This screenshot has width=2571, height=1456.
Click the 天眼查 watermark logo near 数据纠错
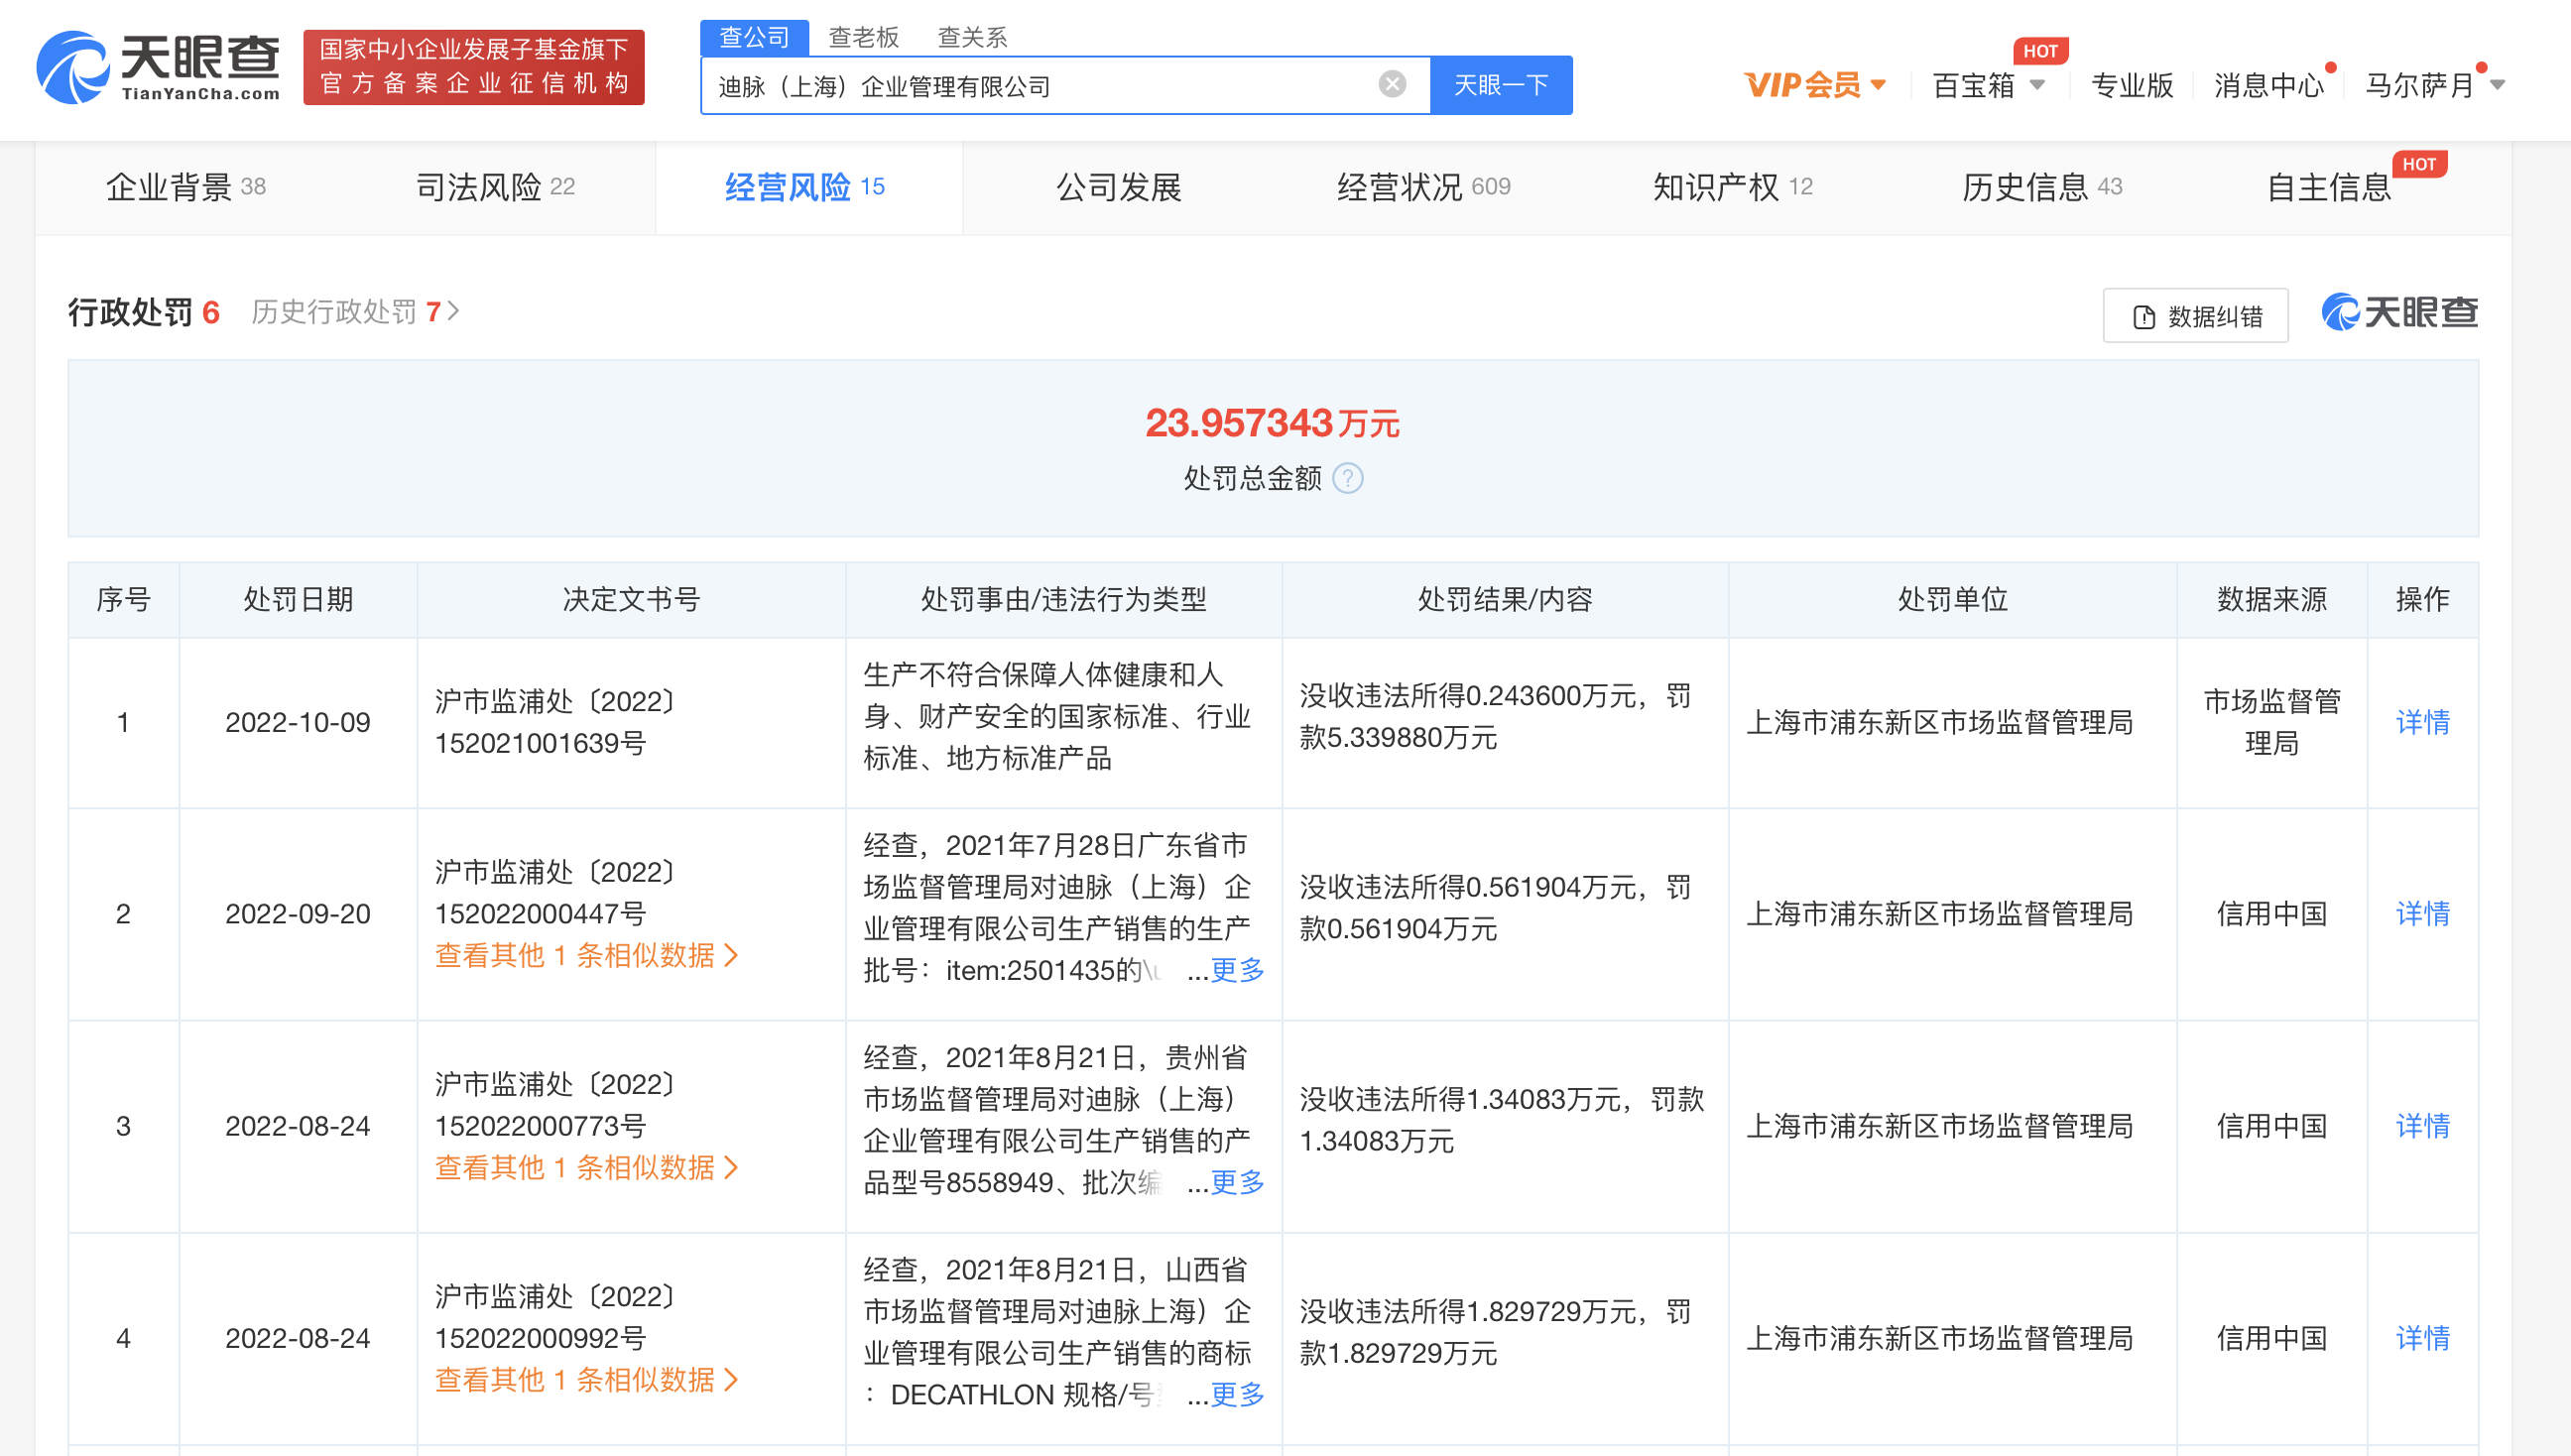pos(2399,313)
